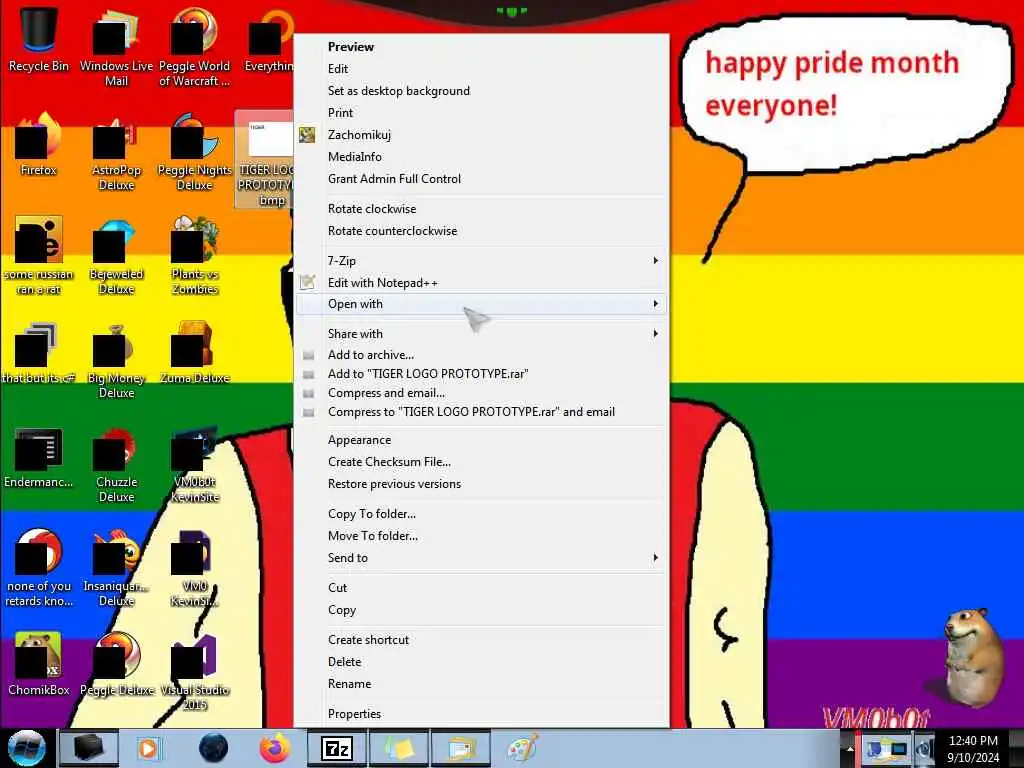Click Copy To folder...
1024x768 pixels.
pos(481,514)
